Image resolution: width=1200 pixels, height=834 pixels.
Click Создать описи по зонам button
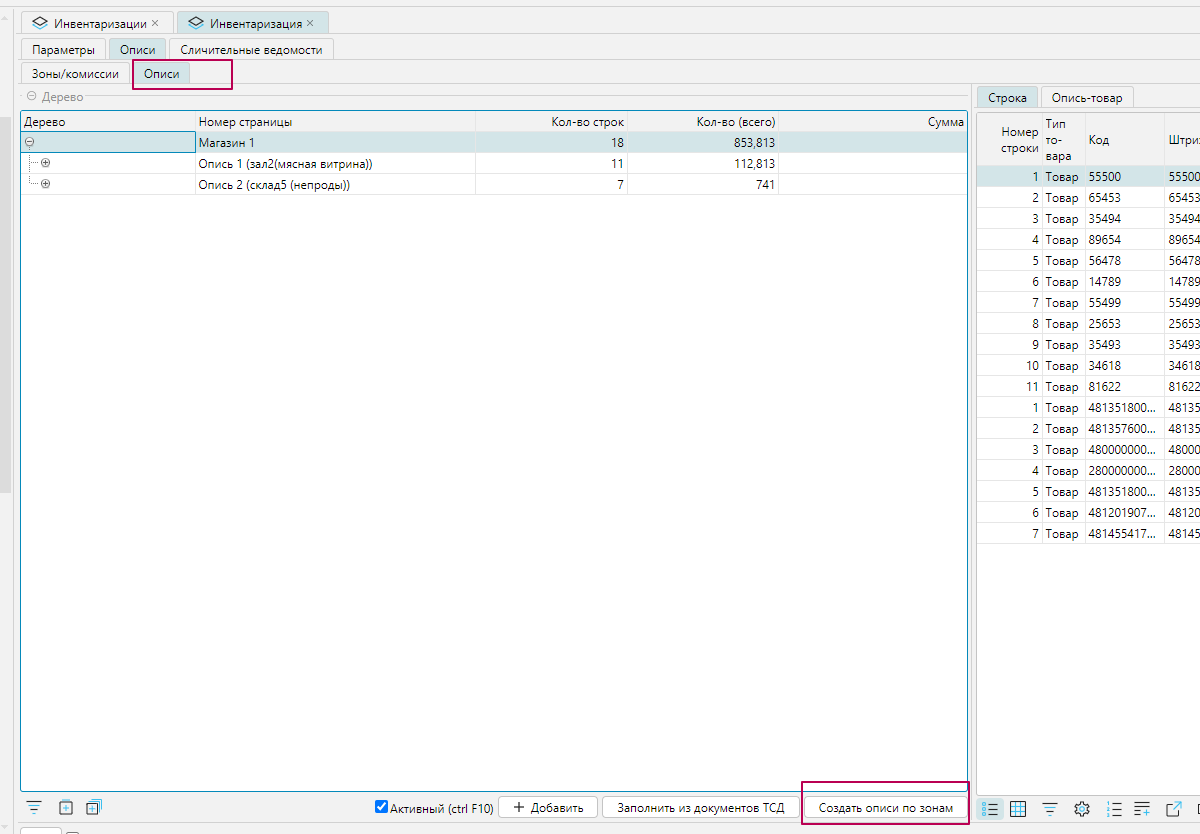pos(885,807)
